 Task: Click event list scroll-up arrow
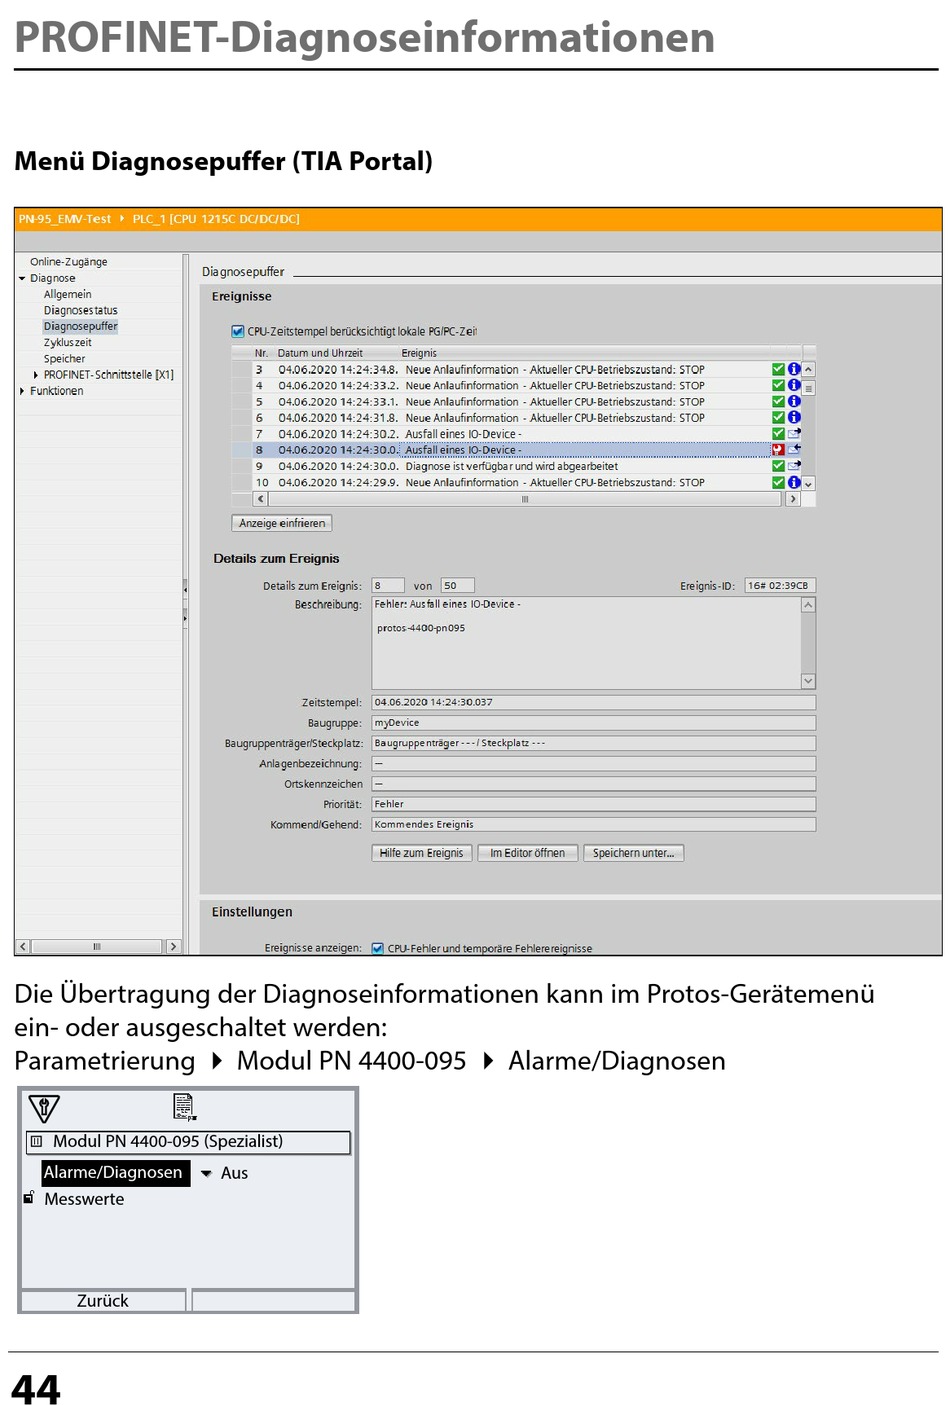tap(809, 370)
